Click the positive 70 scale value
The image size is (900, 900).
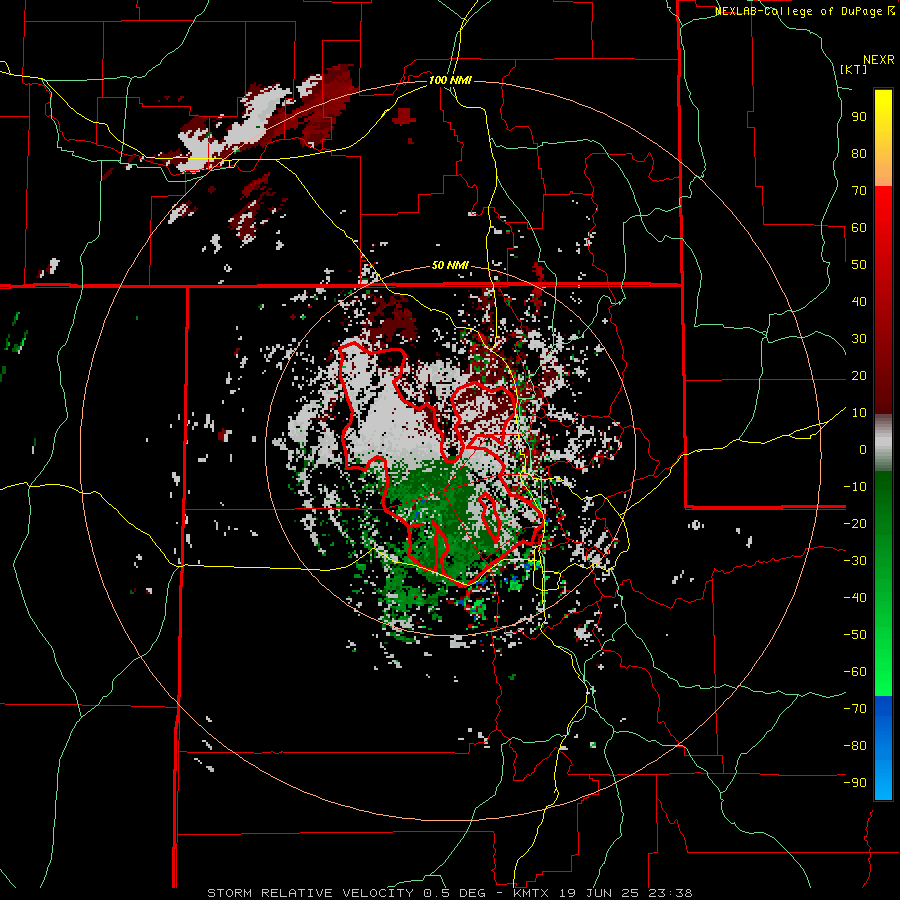(859, 191)
